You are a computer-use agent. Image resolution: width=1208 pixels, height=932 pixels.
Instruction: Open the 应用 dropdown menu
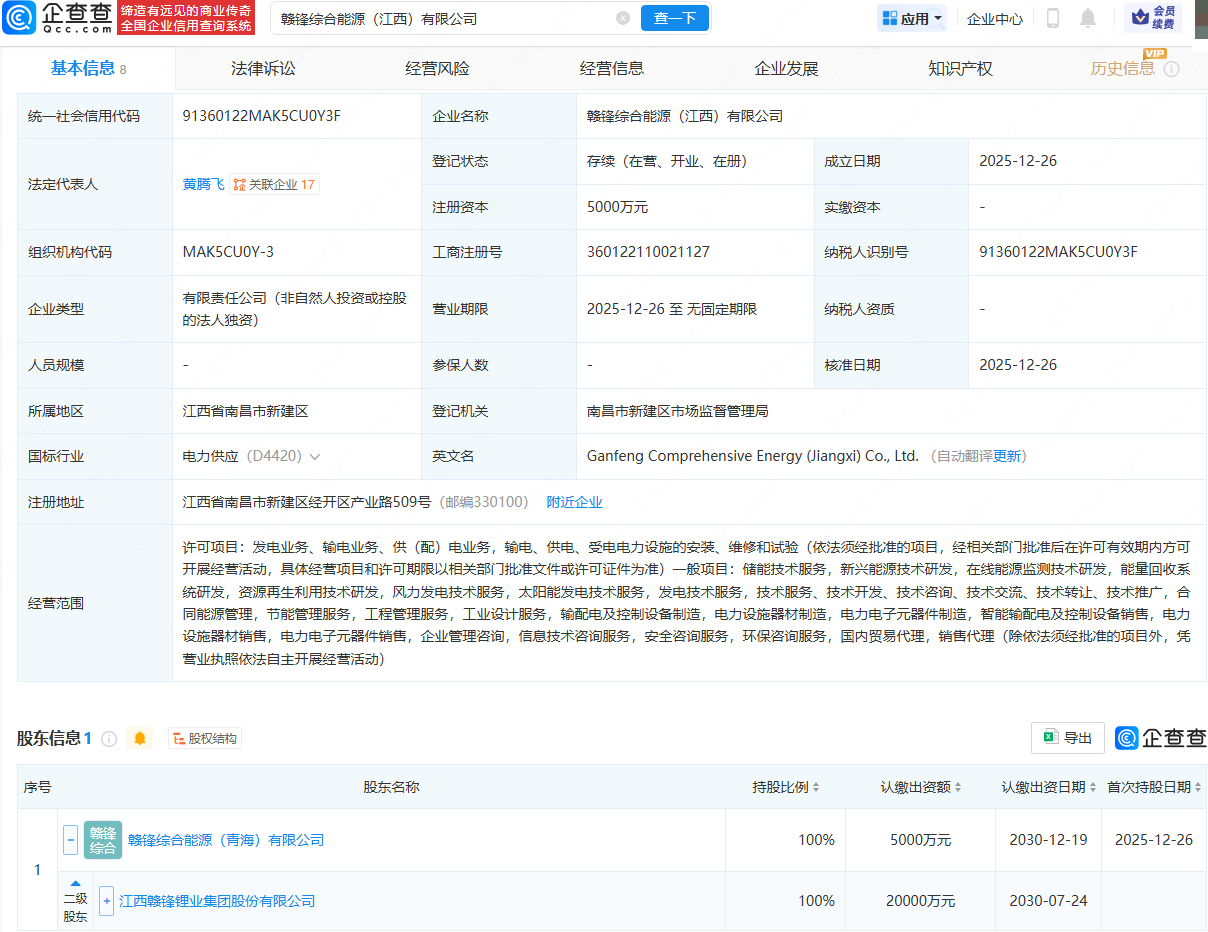coord(911,18)
